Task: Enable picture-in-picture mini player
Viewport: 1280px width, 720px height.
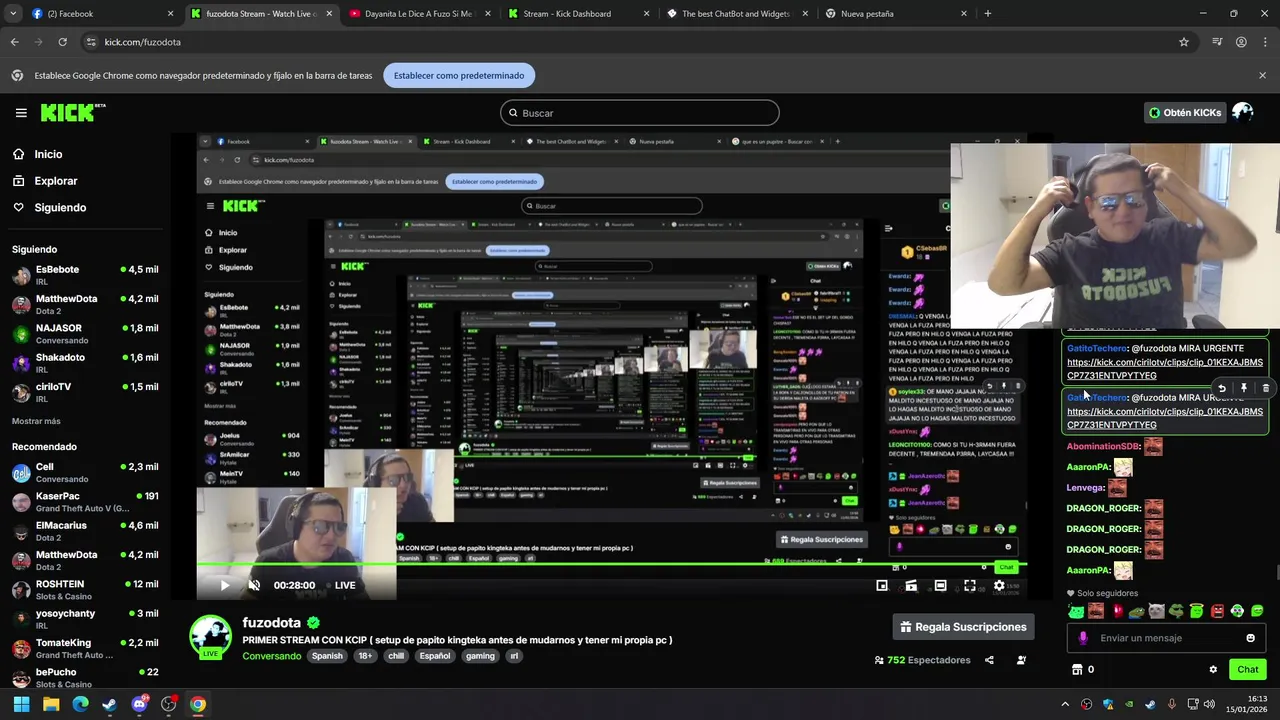Action: click(x=881, y=585)
